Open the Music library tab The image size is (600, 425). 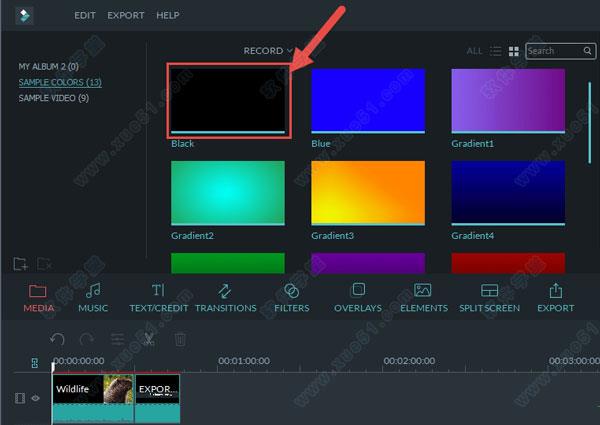[93, 297]
